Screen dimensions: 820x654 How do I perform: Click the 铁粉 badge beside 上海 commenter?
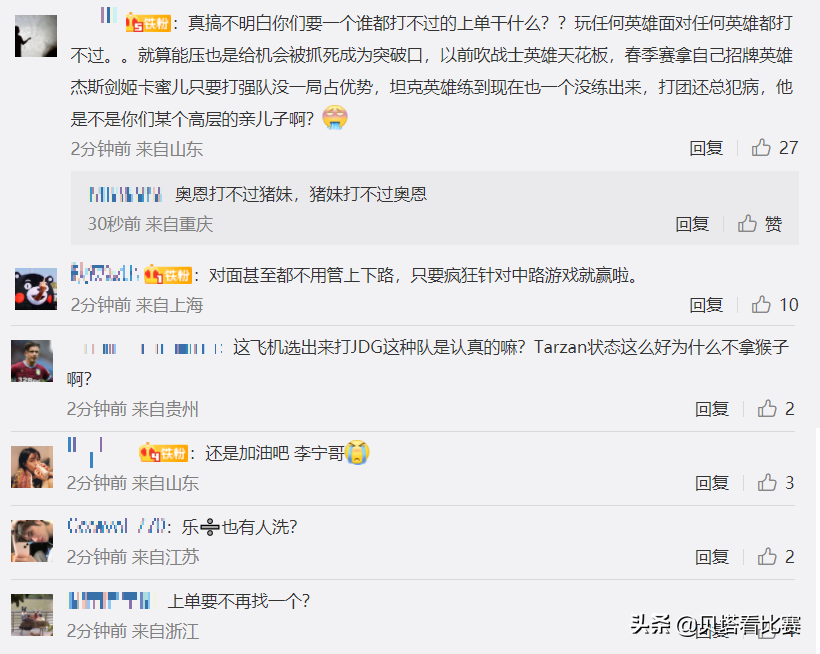click(x=168, y=274)
